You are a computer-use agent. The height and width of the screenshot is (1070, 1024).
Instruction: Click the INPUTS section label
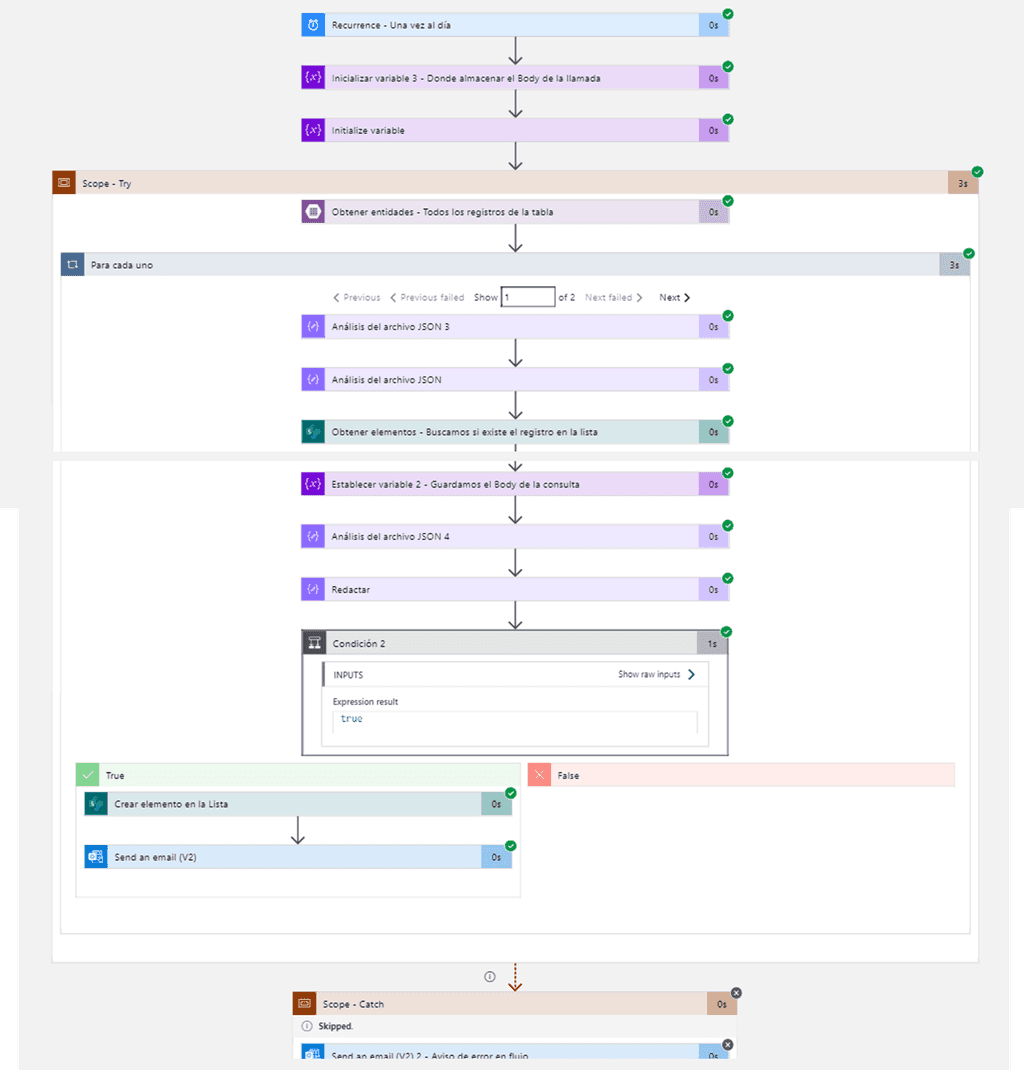tap(348, 675)
